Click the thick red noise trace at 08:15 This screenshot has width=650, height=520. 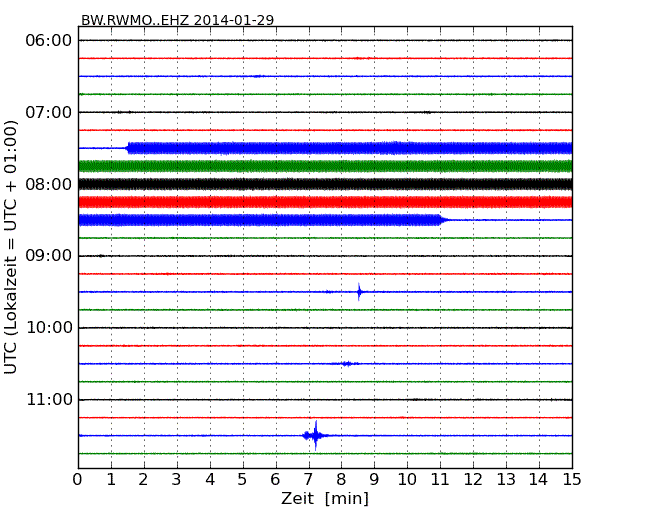point(325,202)
